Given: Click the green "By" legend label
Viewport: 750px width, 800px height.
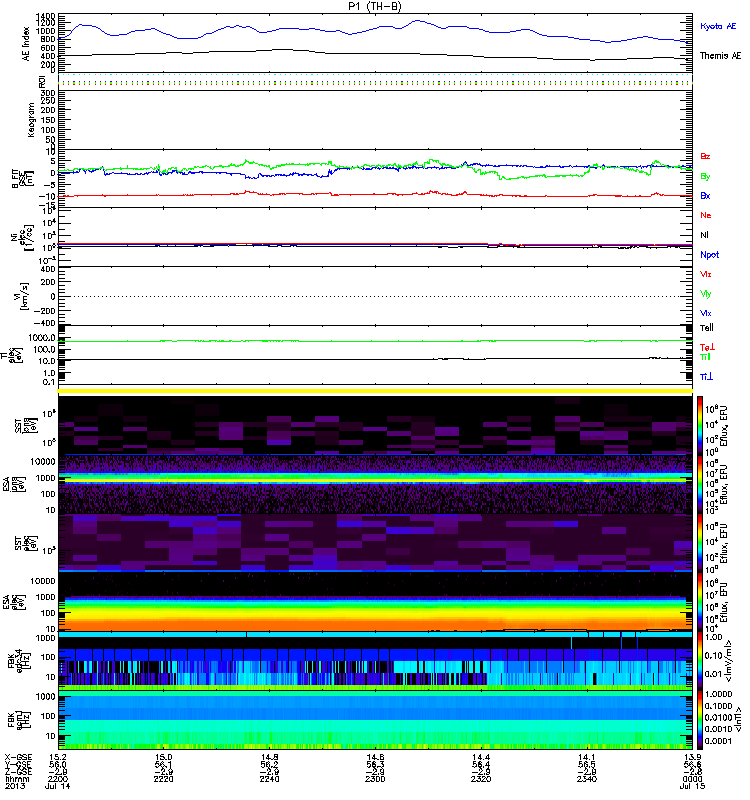Looking at the screenshot, I should [x=705, y=177].
